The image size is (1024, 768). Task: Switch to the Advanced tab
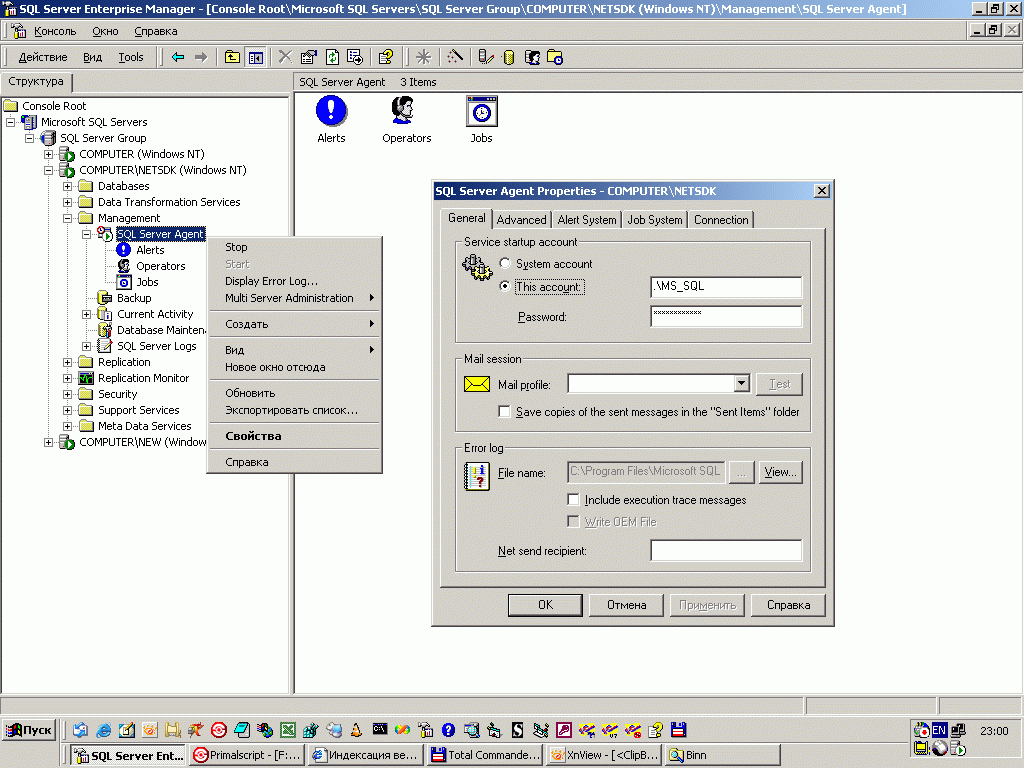[x=521, y=220]
